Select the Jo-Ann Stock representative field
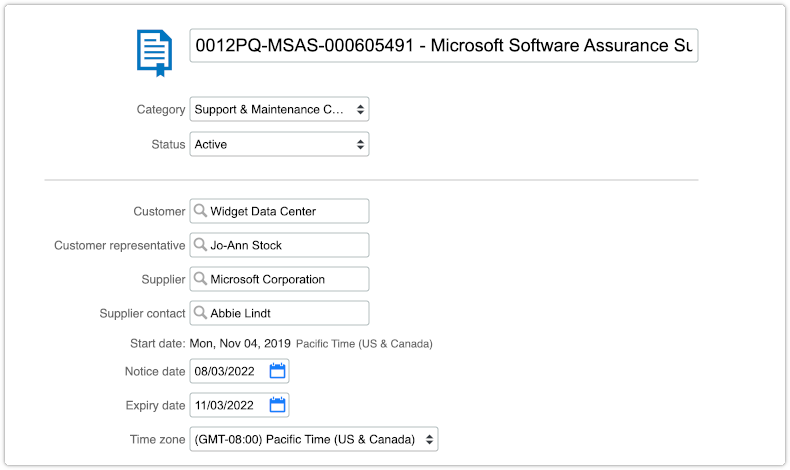The height and width of the screenshot is (470, 790). pyautogui.click(x=279, y=245)
